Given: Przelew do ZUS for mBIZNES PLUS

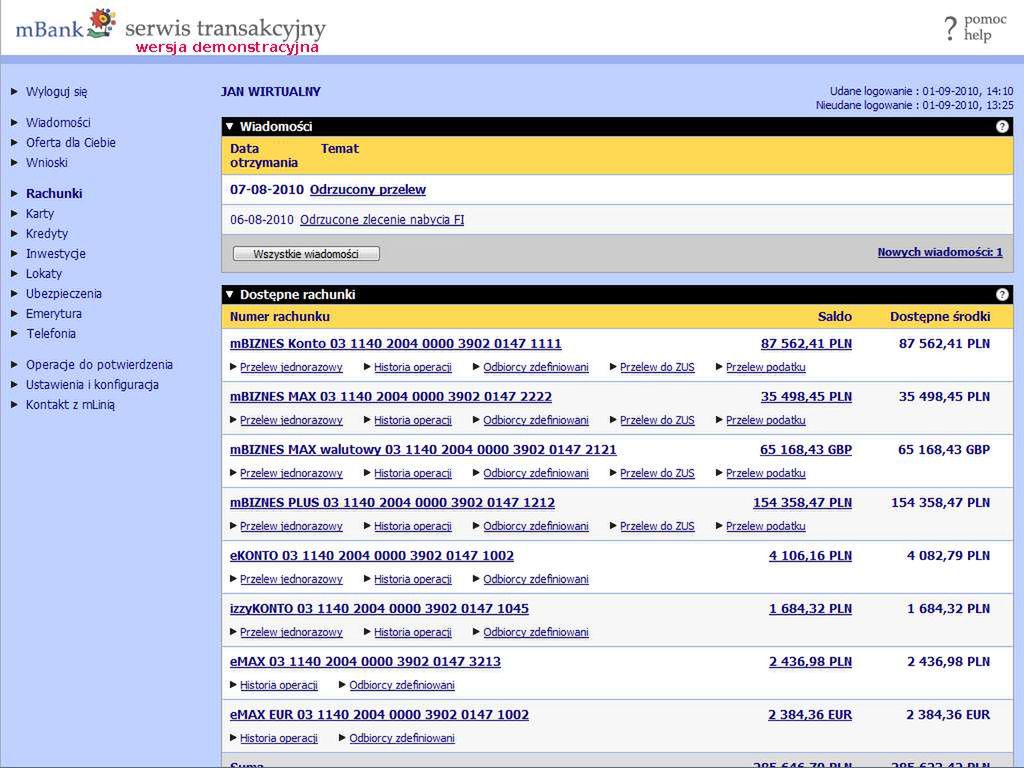Looking at the screenshot, I should [x=657, y=526].
